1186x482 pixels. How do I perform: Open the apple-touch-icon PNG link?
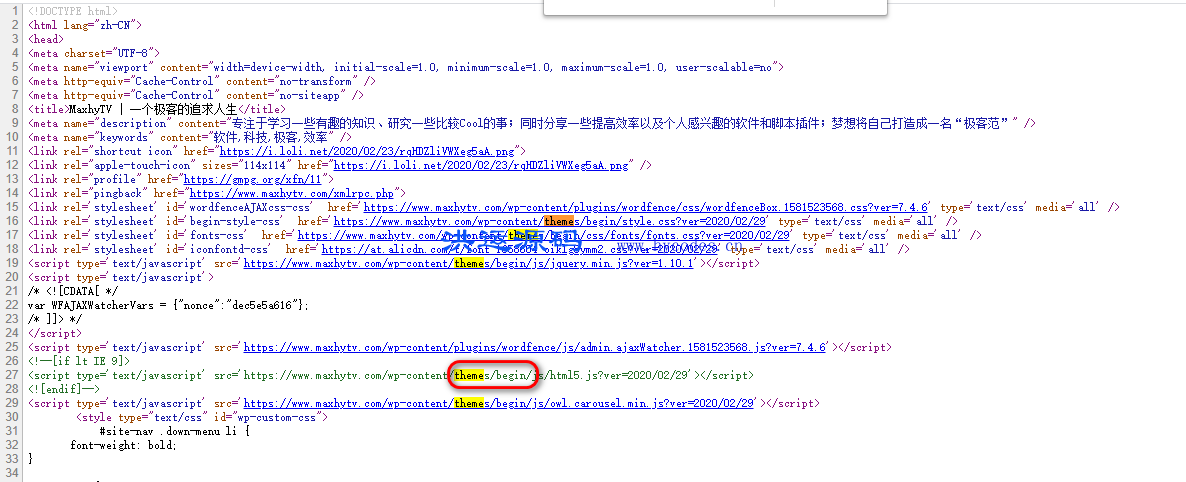[481, 165]
